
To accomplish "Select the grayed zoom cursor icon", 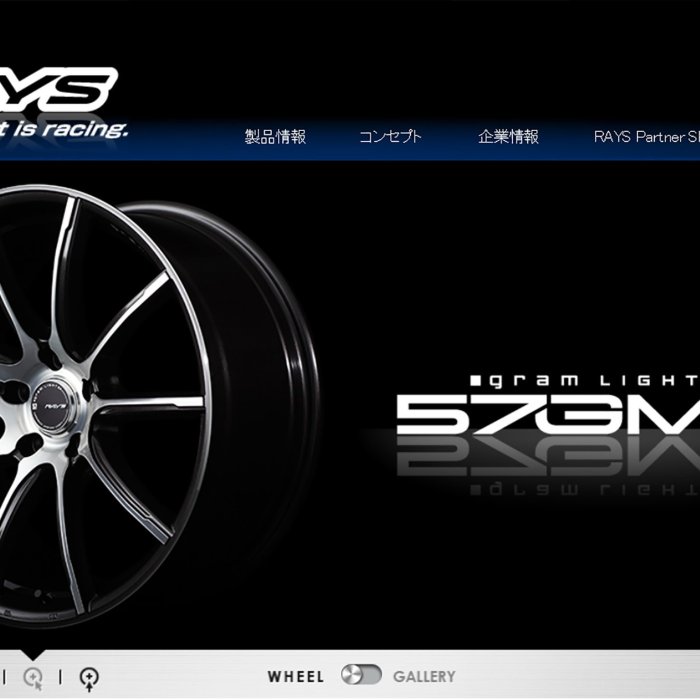I will 33,679.
